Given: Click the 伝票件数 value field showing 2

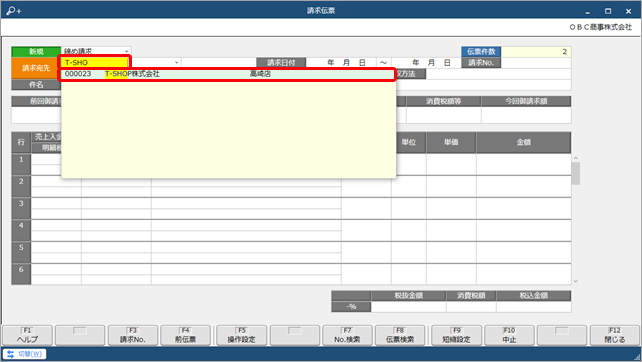Looking at the screenshot, I should pos(536,52).
